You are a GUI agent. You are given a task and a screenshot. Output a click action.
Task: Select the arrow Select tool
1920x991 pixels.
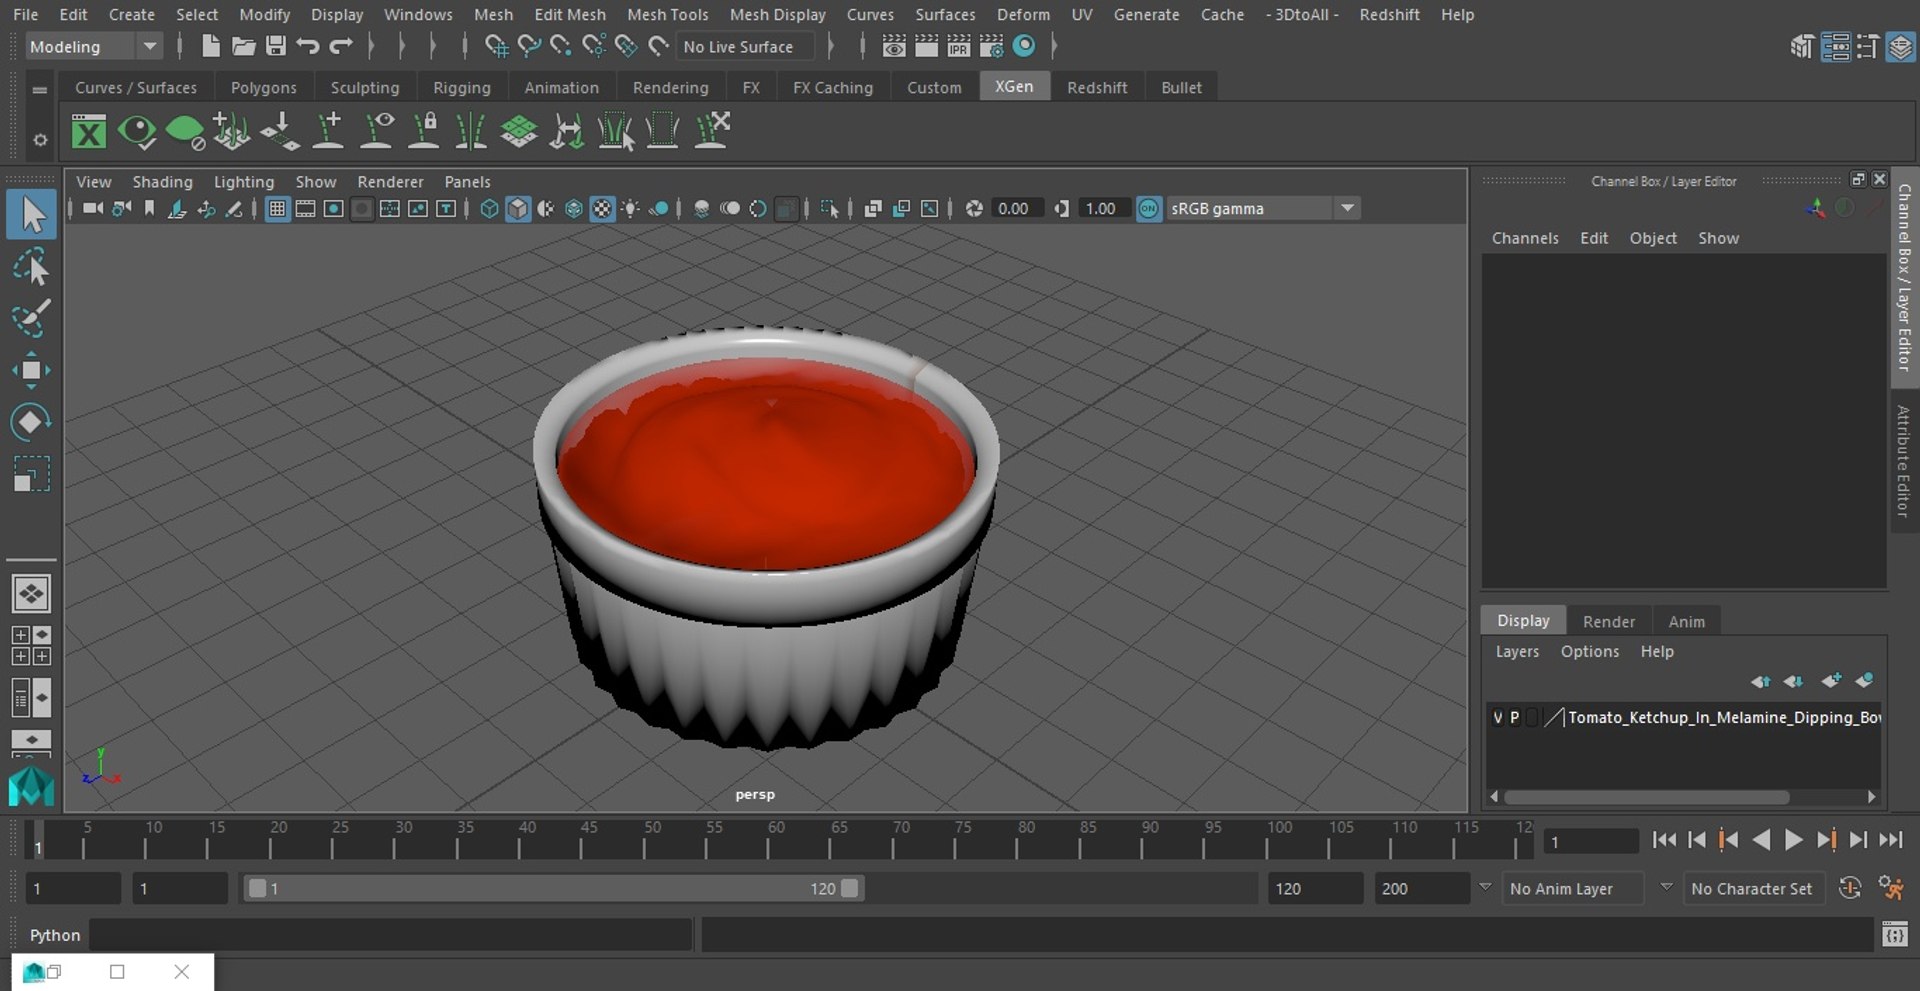[32, 215]
